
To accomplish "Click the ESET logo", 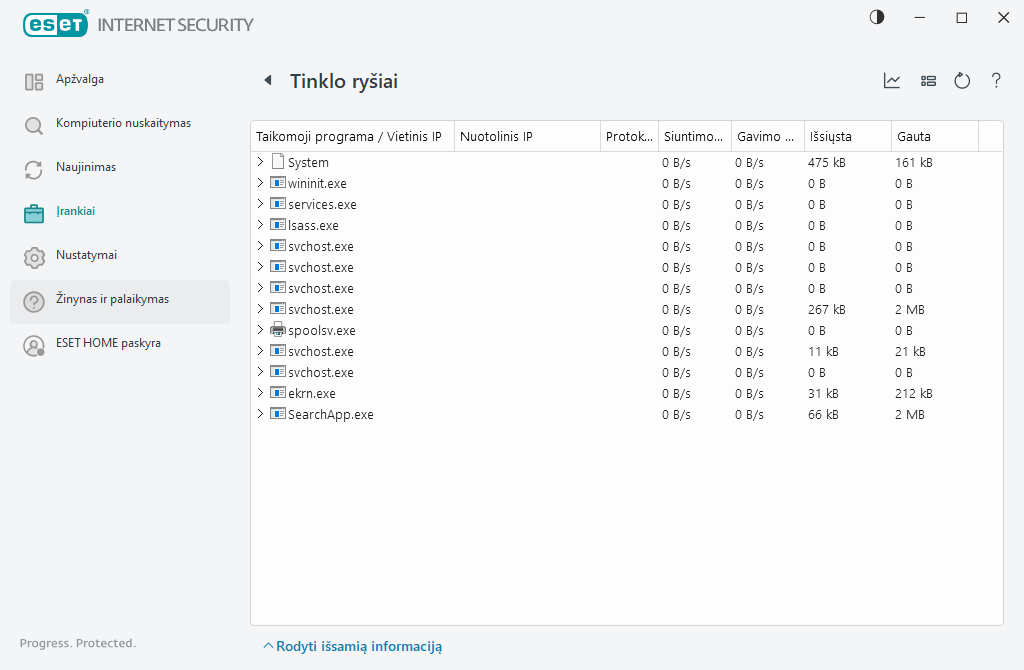I will pyautogui.click(x=56, y=24).
